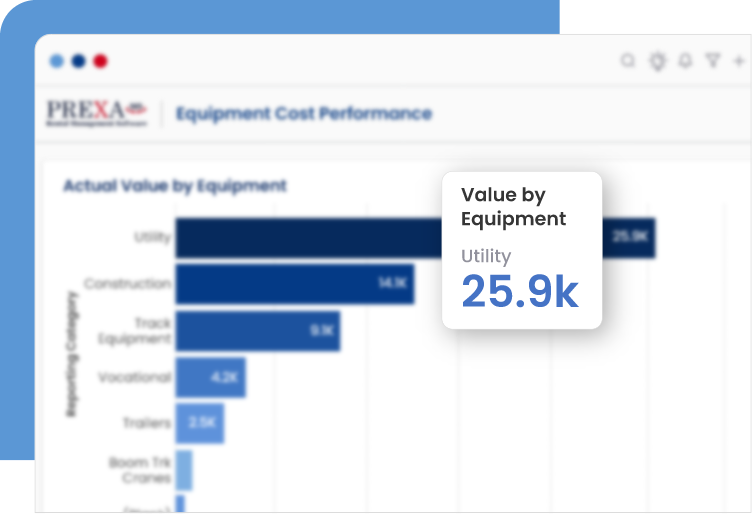The image size is (752, 514).
Task: Click the lightbulb insights icon
Action: (x=657, y=61)
